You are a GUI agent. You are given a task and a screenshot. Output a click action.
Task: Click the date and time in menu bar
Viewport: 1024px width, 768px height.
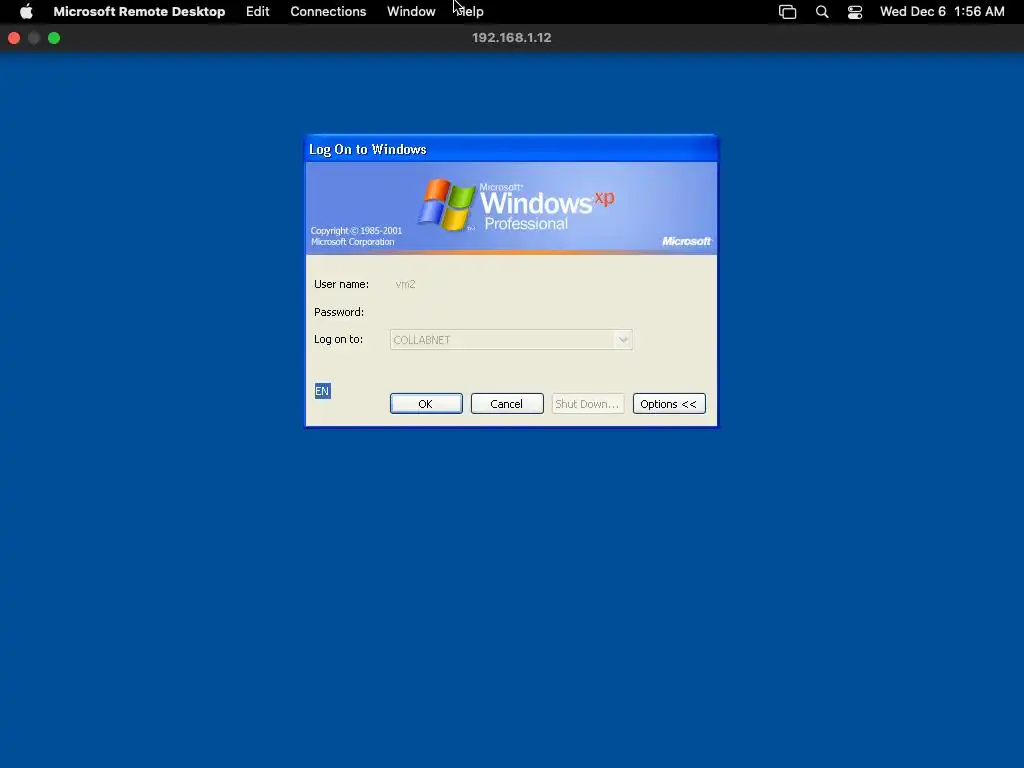coord(942,12)
